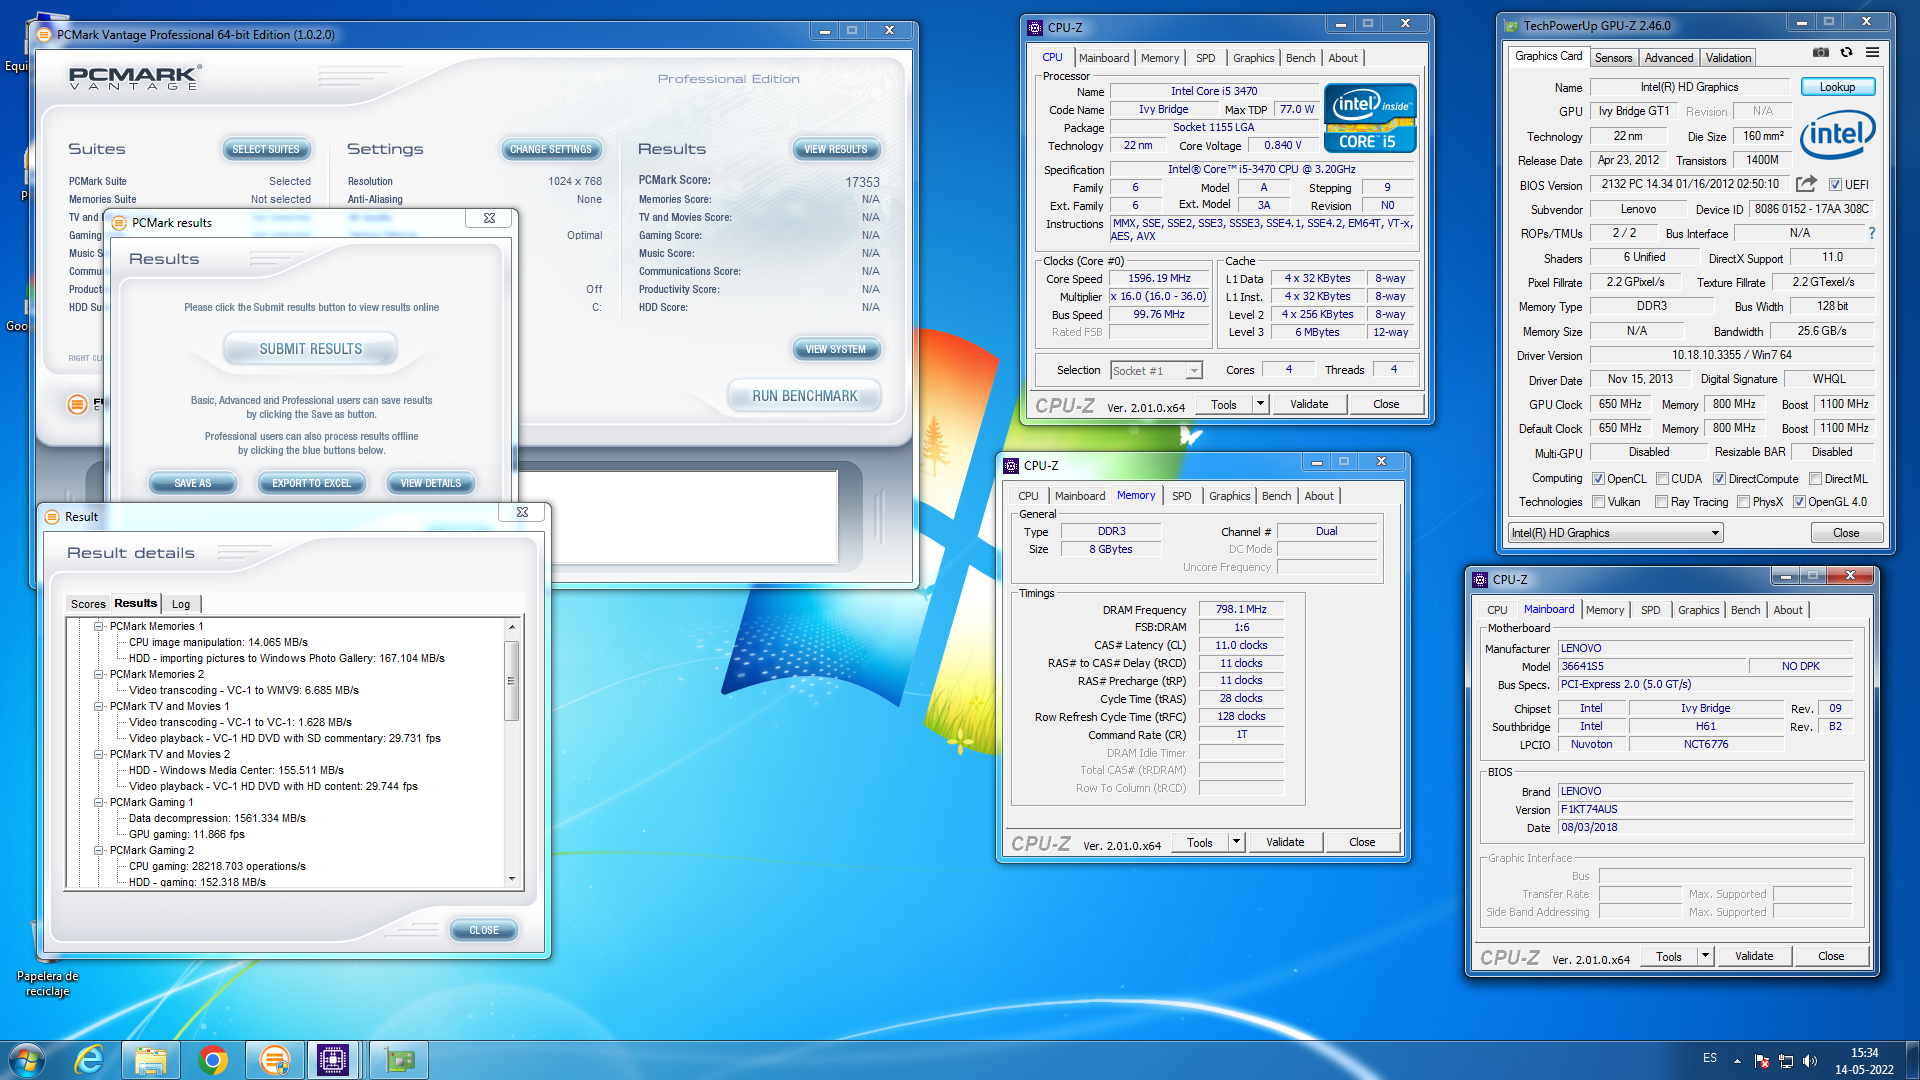The height and width of the screenshot is (1080, 1920).
Task: Open Tools dropdown arrow in CPU-Z Mainboard window
Action: 1705,956
